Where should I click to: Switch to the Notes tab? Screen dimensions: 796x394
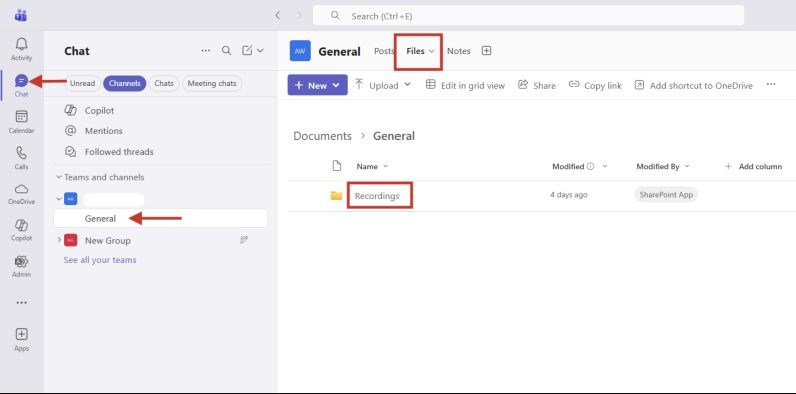[458, 51]
